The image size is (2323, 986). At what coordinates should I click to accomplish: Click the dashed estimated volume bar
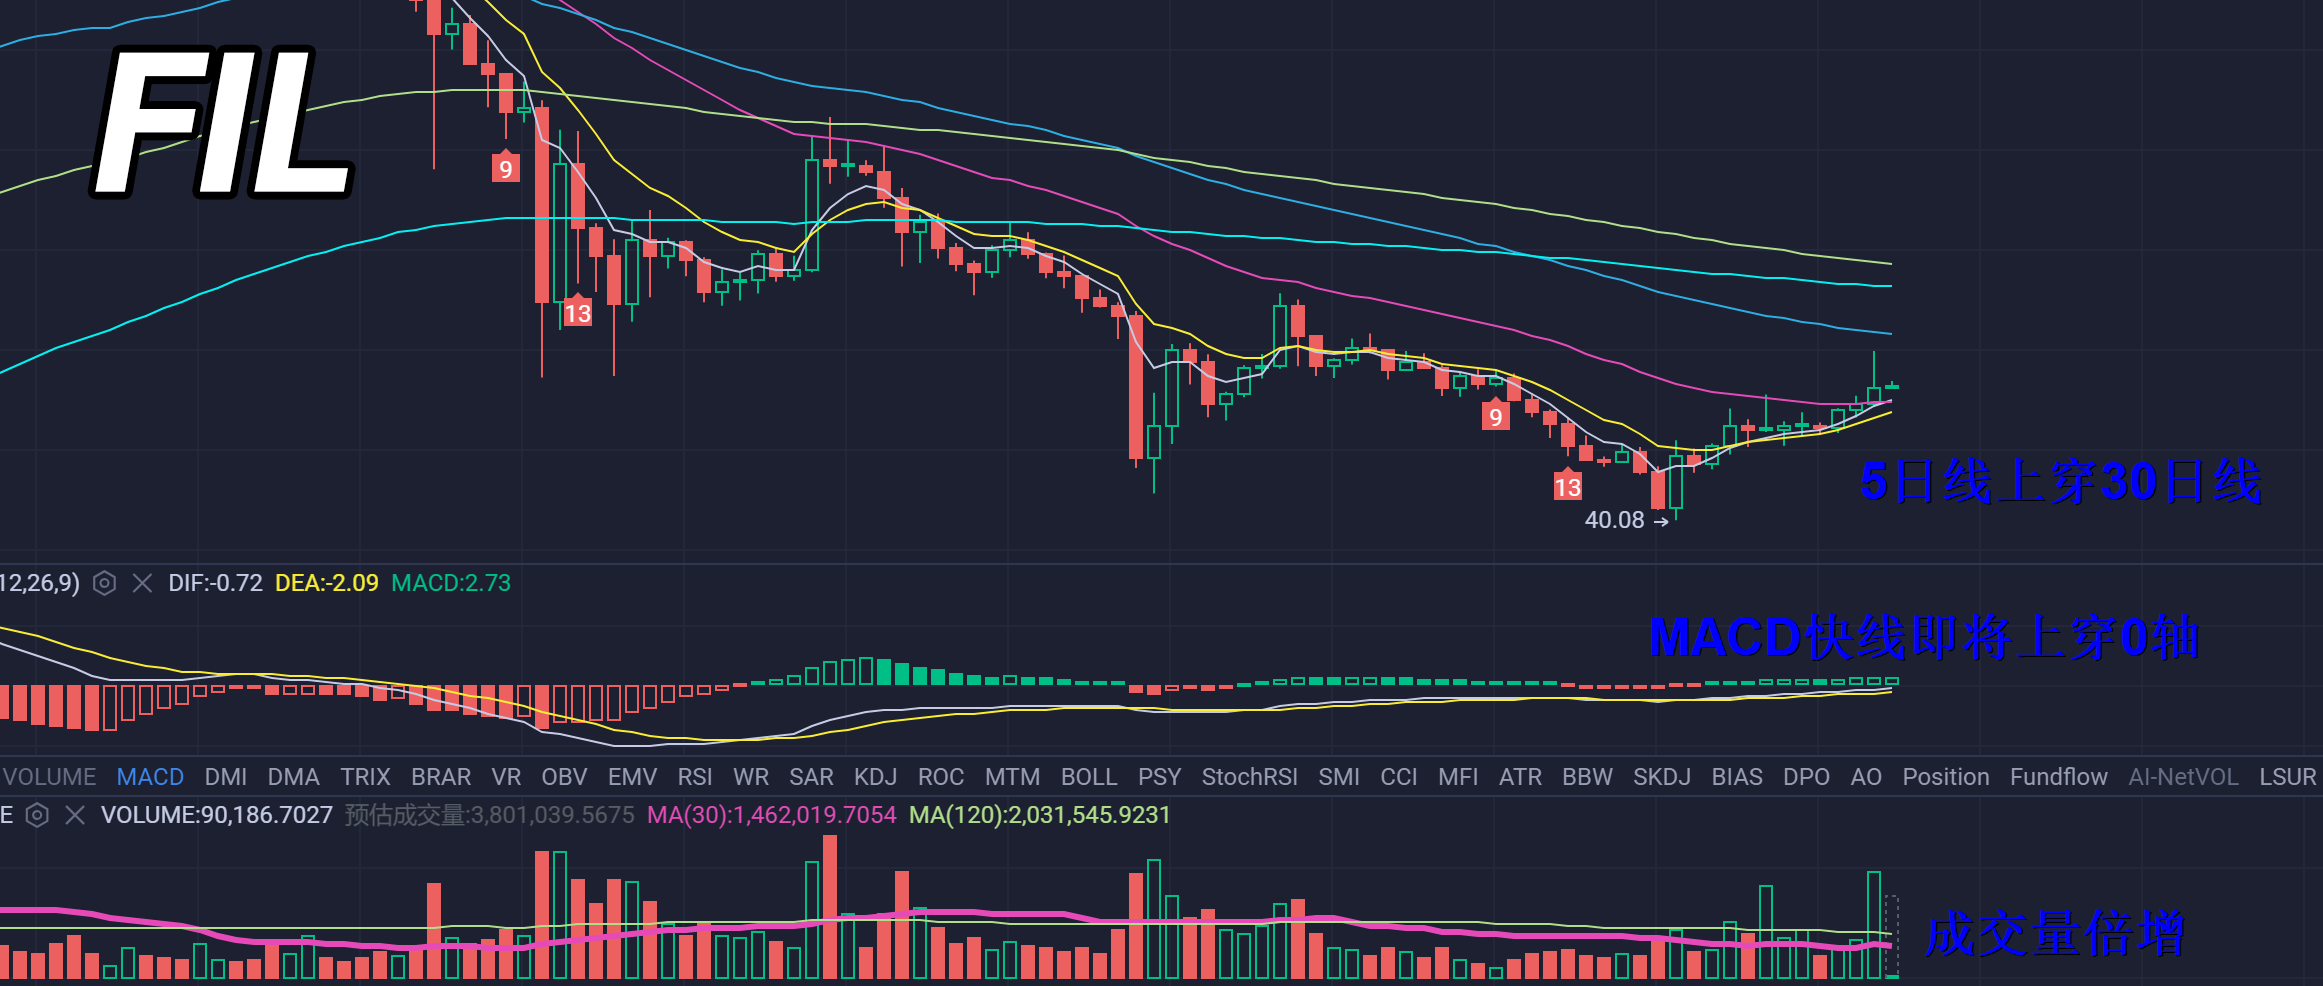tap(1891, 937)
